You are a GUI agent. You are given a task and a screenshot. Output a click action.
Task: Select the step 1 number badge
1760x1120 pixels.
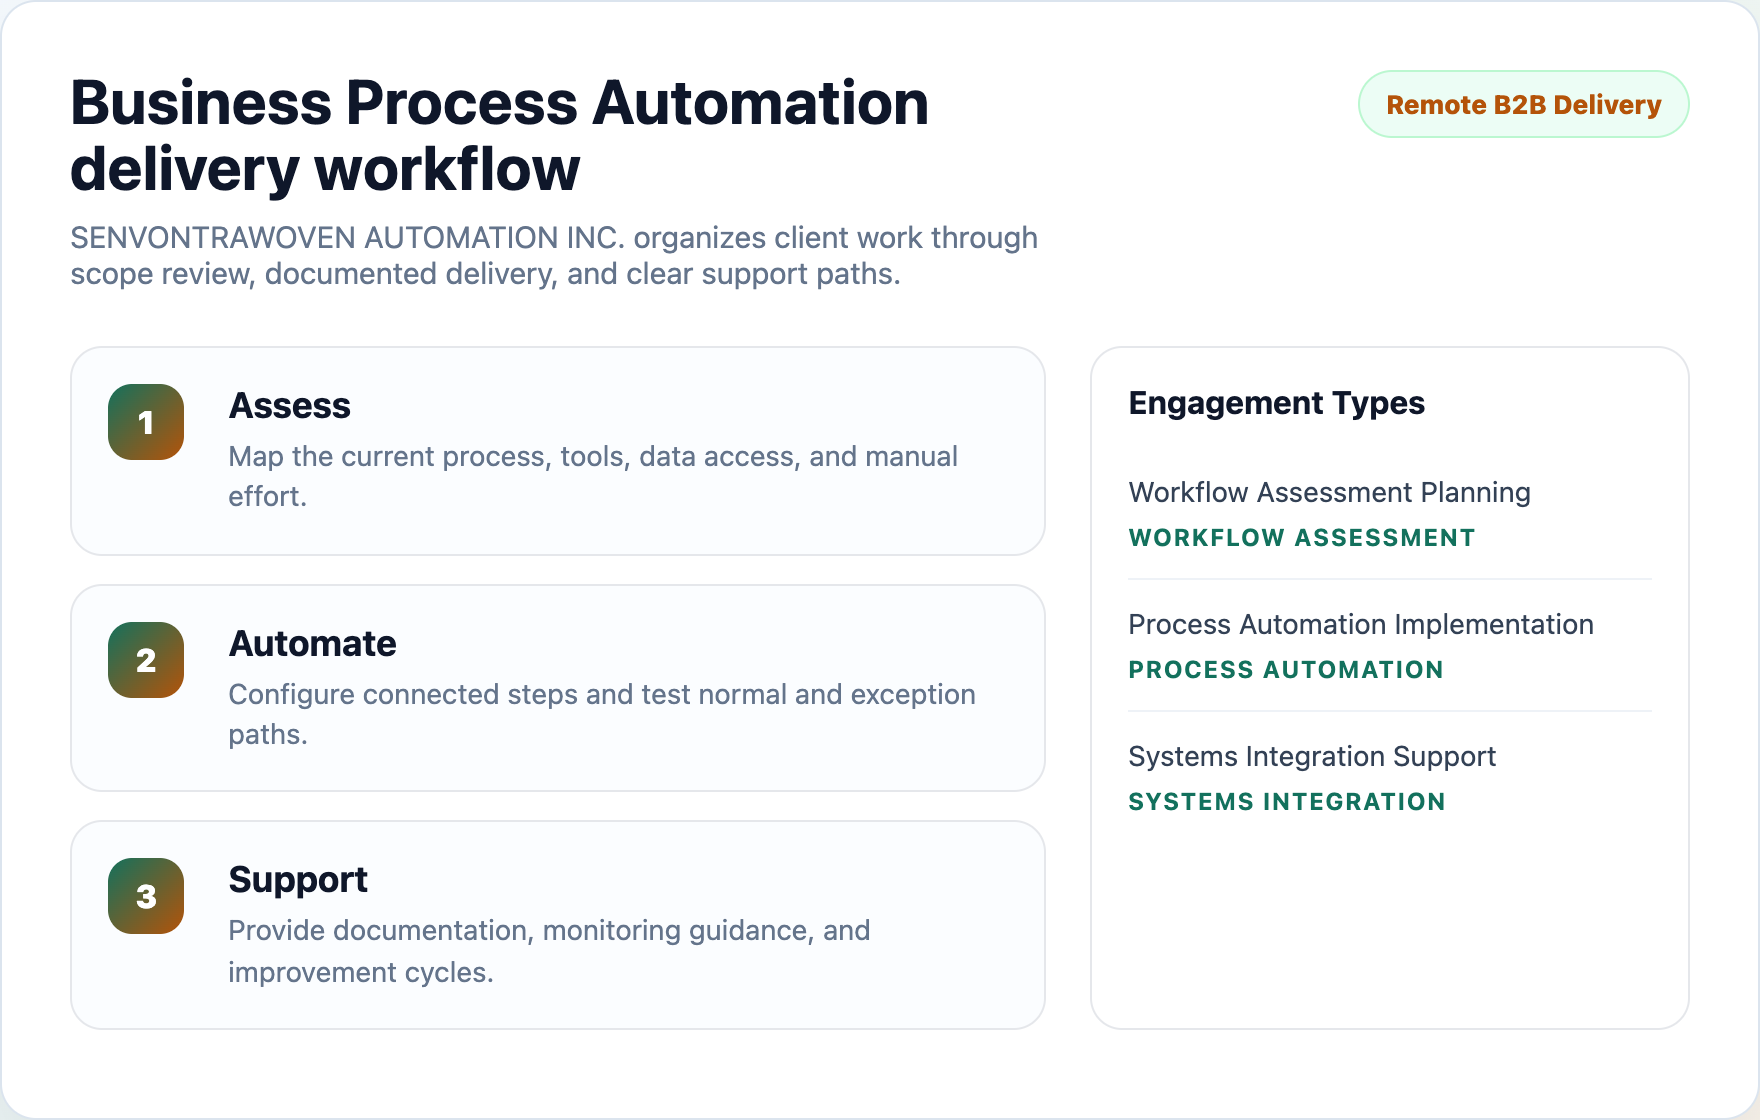pos(146,422)
